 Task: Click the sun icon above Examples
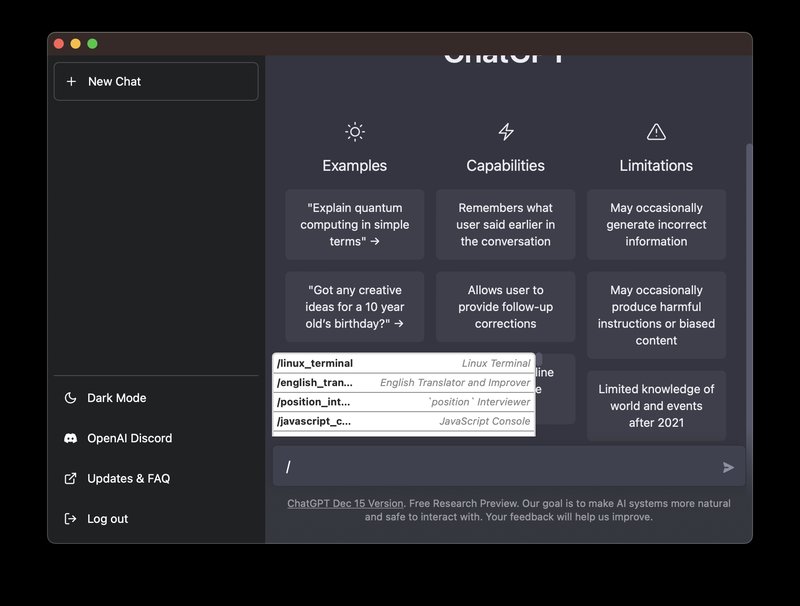coord(355,132)
